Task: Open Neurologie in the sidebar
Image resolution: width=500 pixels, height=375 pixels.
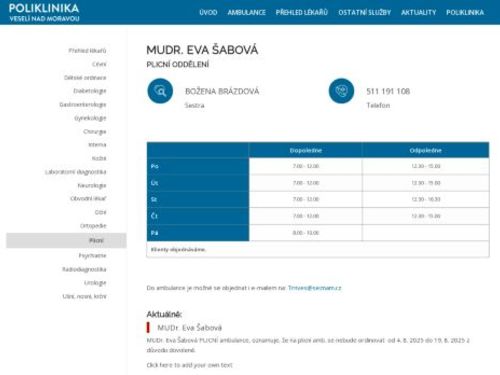Action: point(92,185)
